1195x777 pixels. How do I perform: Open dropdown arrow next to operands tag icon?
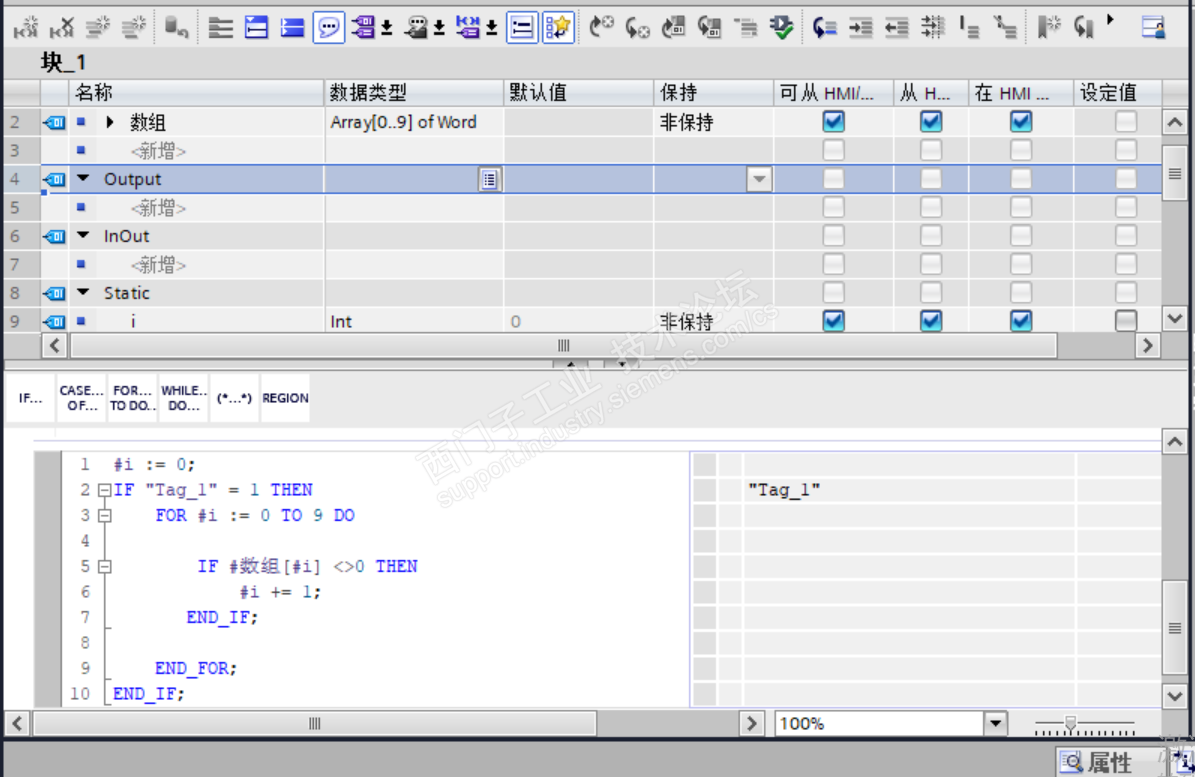(x=387, y=29)
